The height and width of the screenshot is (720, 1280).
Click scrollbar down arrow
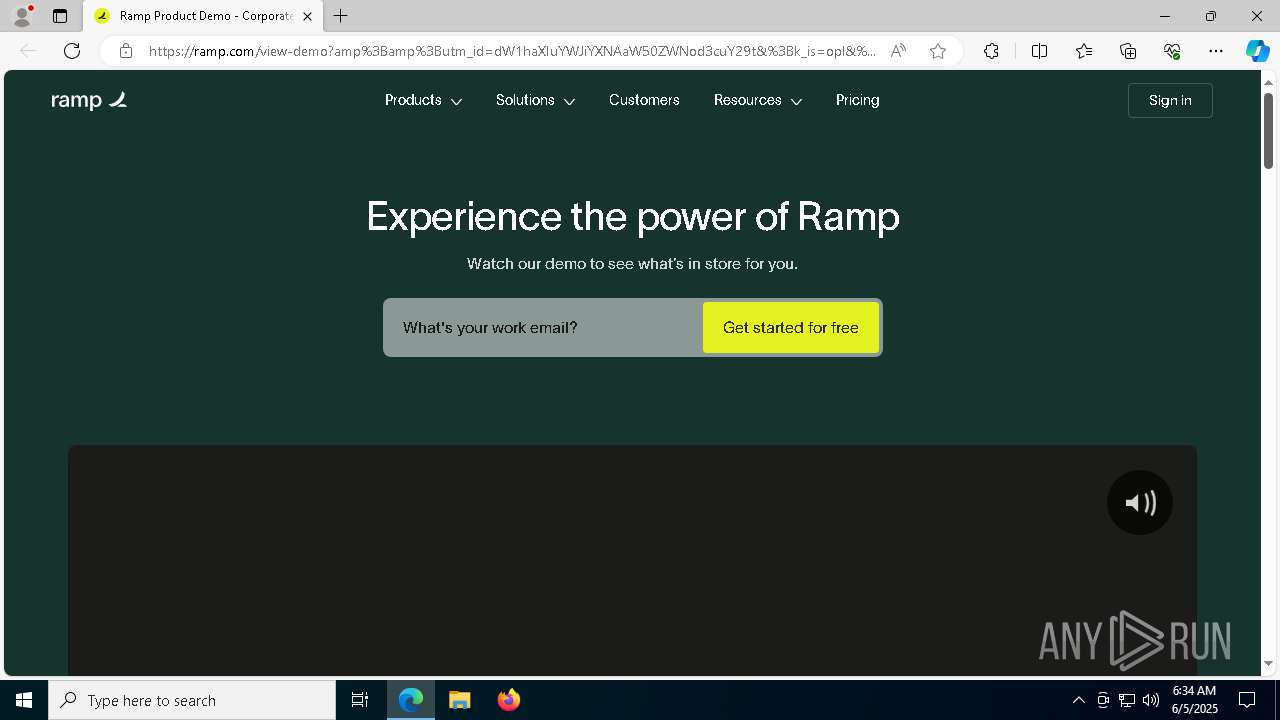[x=1268, y=663]
